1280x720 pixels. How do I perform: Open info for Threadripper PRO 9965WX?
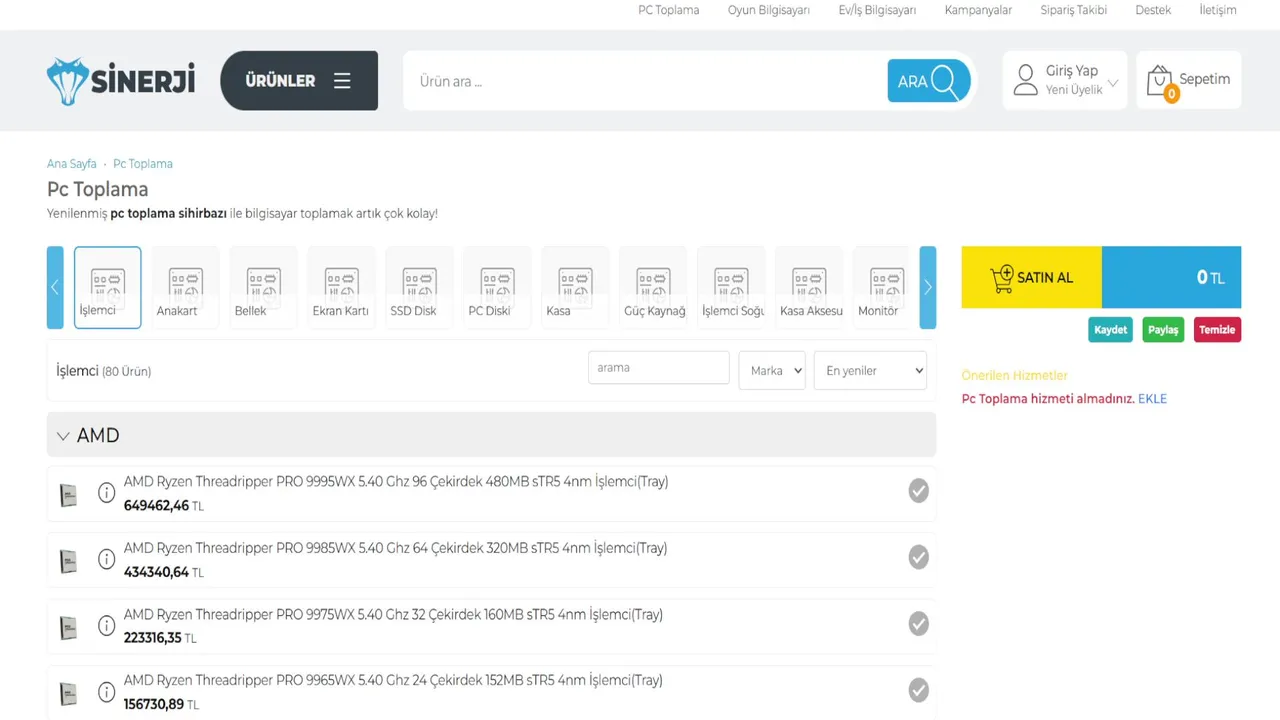click(106, 691)
